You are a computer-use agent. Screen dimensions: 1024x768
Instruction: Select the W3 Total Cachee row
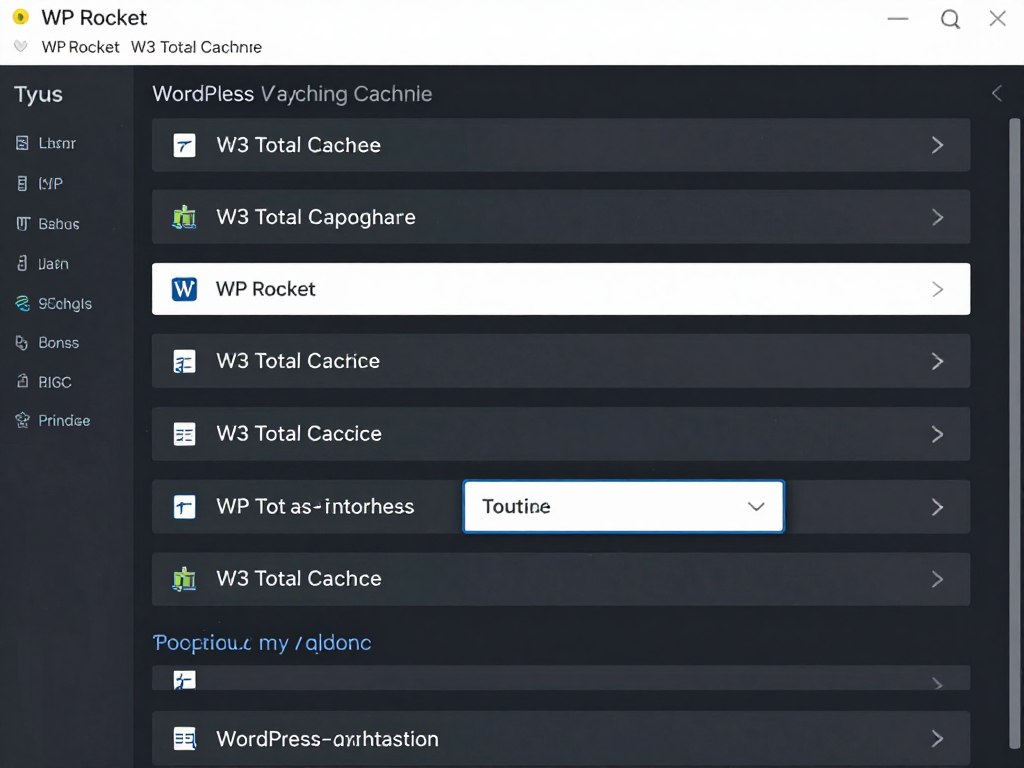click(x=561, y=145)
